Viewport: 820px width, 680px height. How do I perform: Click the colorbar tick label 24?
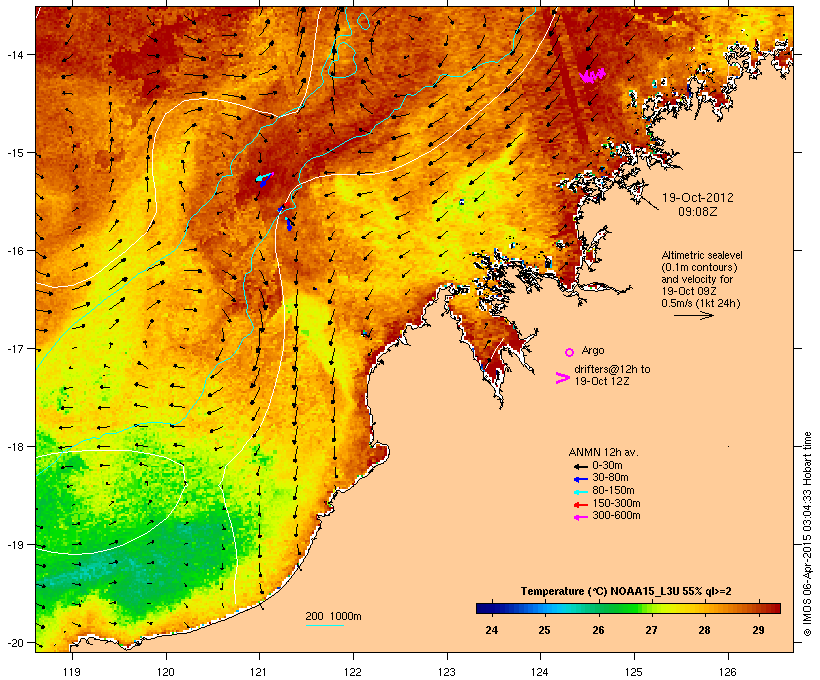(491, 630)
